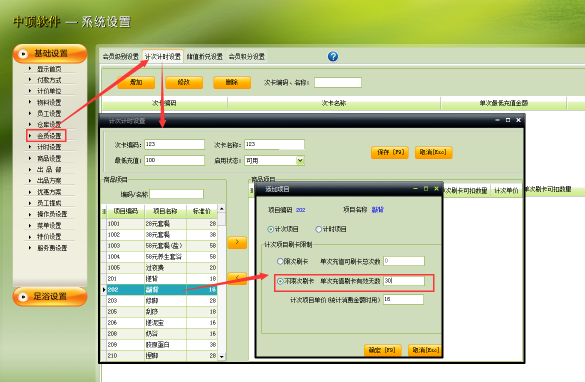Open the 启用状态 dropdown showing 可用
585x382 pixels.
300,160
